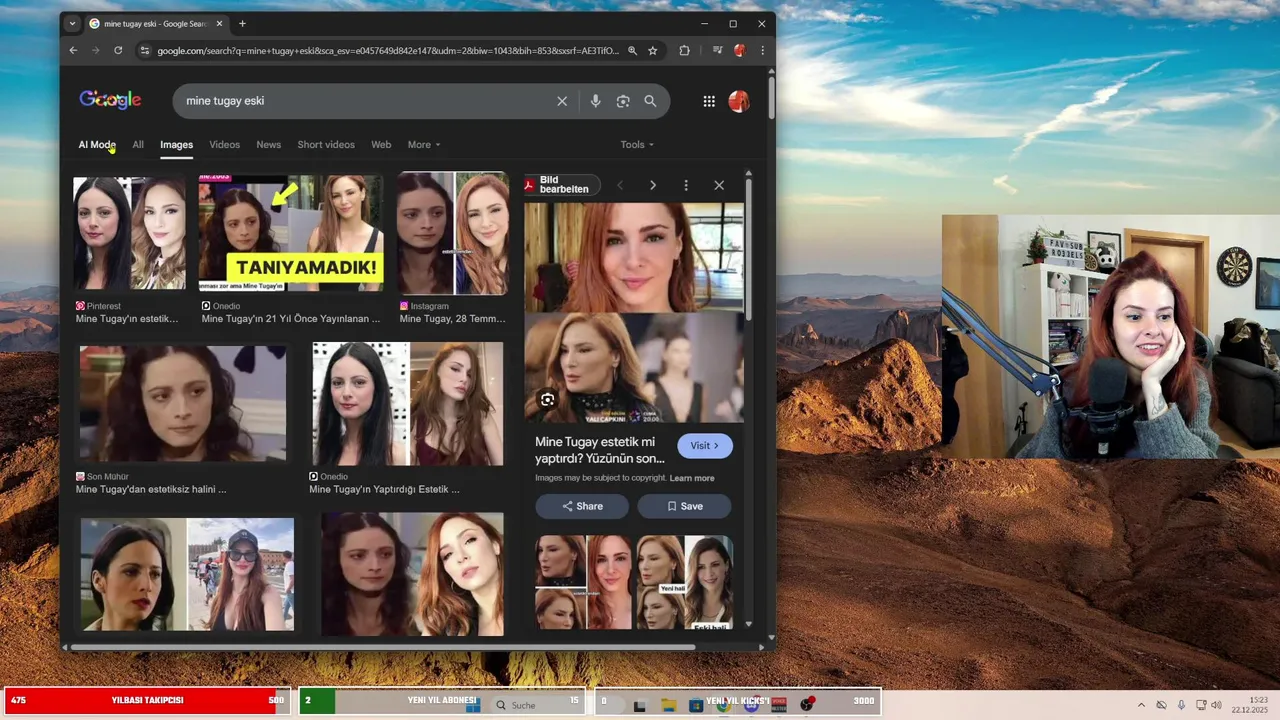Viewport: 1280px width, 720px height.
Task: Open the volume icon in the system tray
Action: coord(1216,705)
